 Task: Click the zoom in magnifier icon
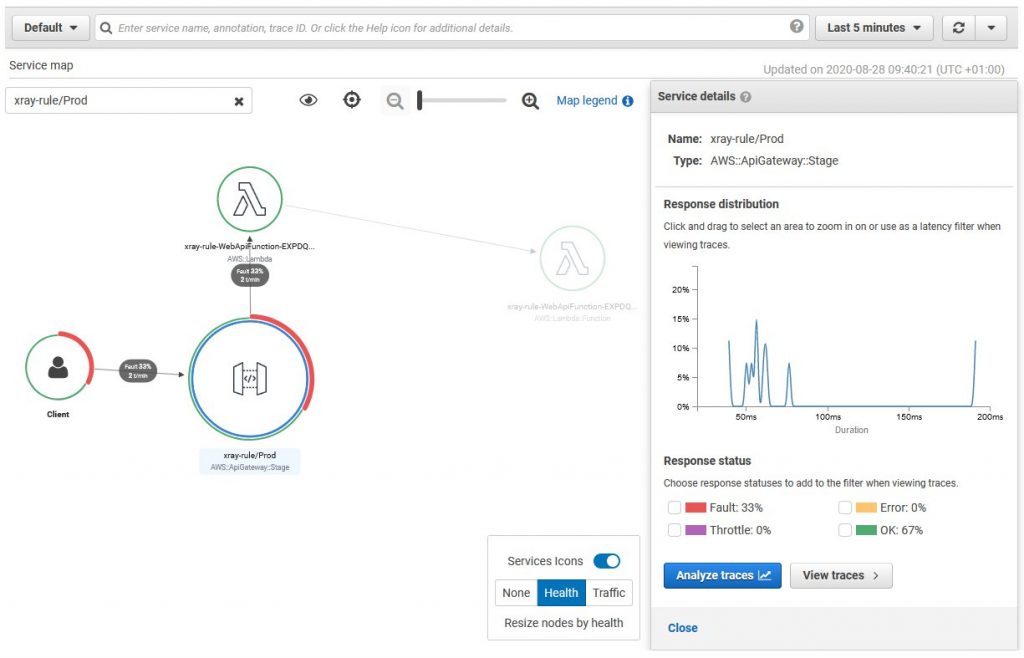[x=530, y=101]
